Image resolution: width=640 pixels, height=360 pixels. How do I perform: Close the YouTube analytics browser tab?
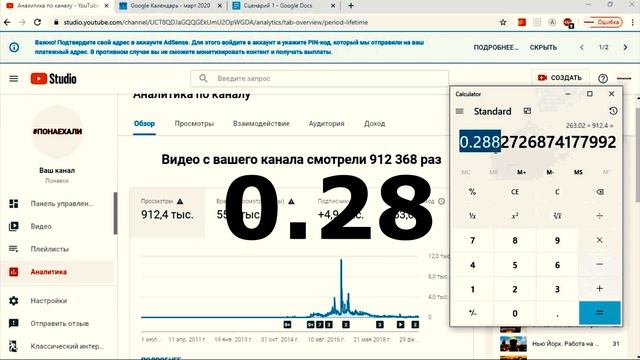point(107,6)
